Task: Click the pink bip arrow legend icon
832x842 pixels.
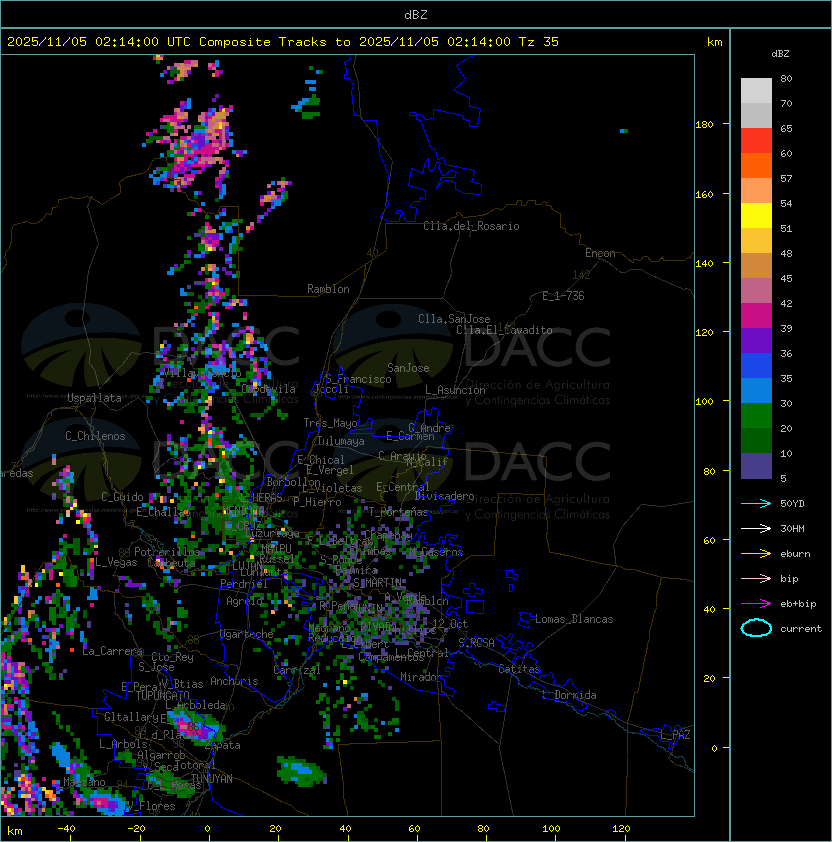Action: 756,578
